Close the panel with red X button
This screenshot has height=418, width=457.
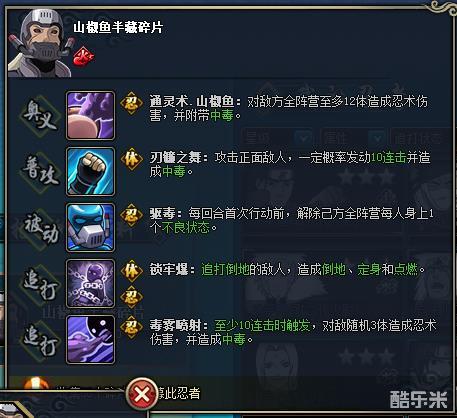[142, 395]
